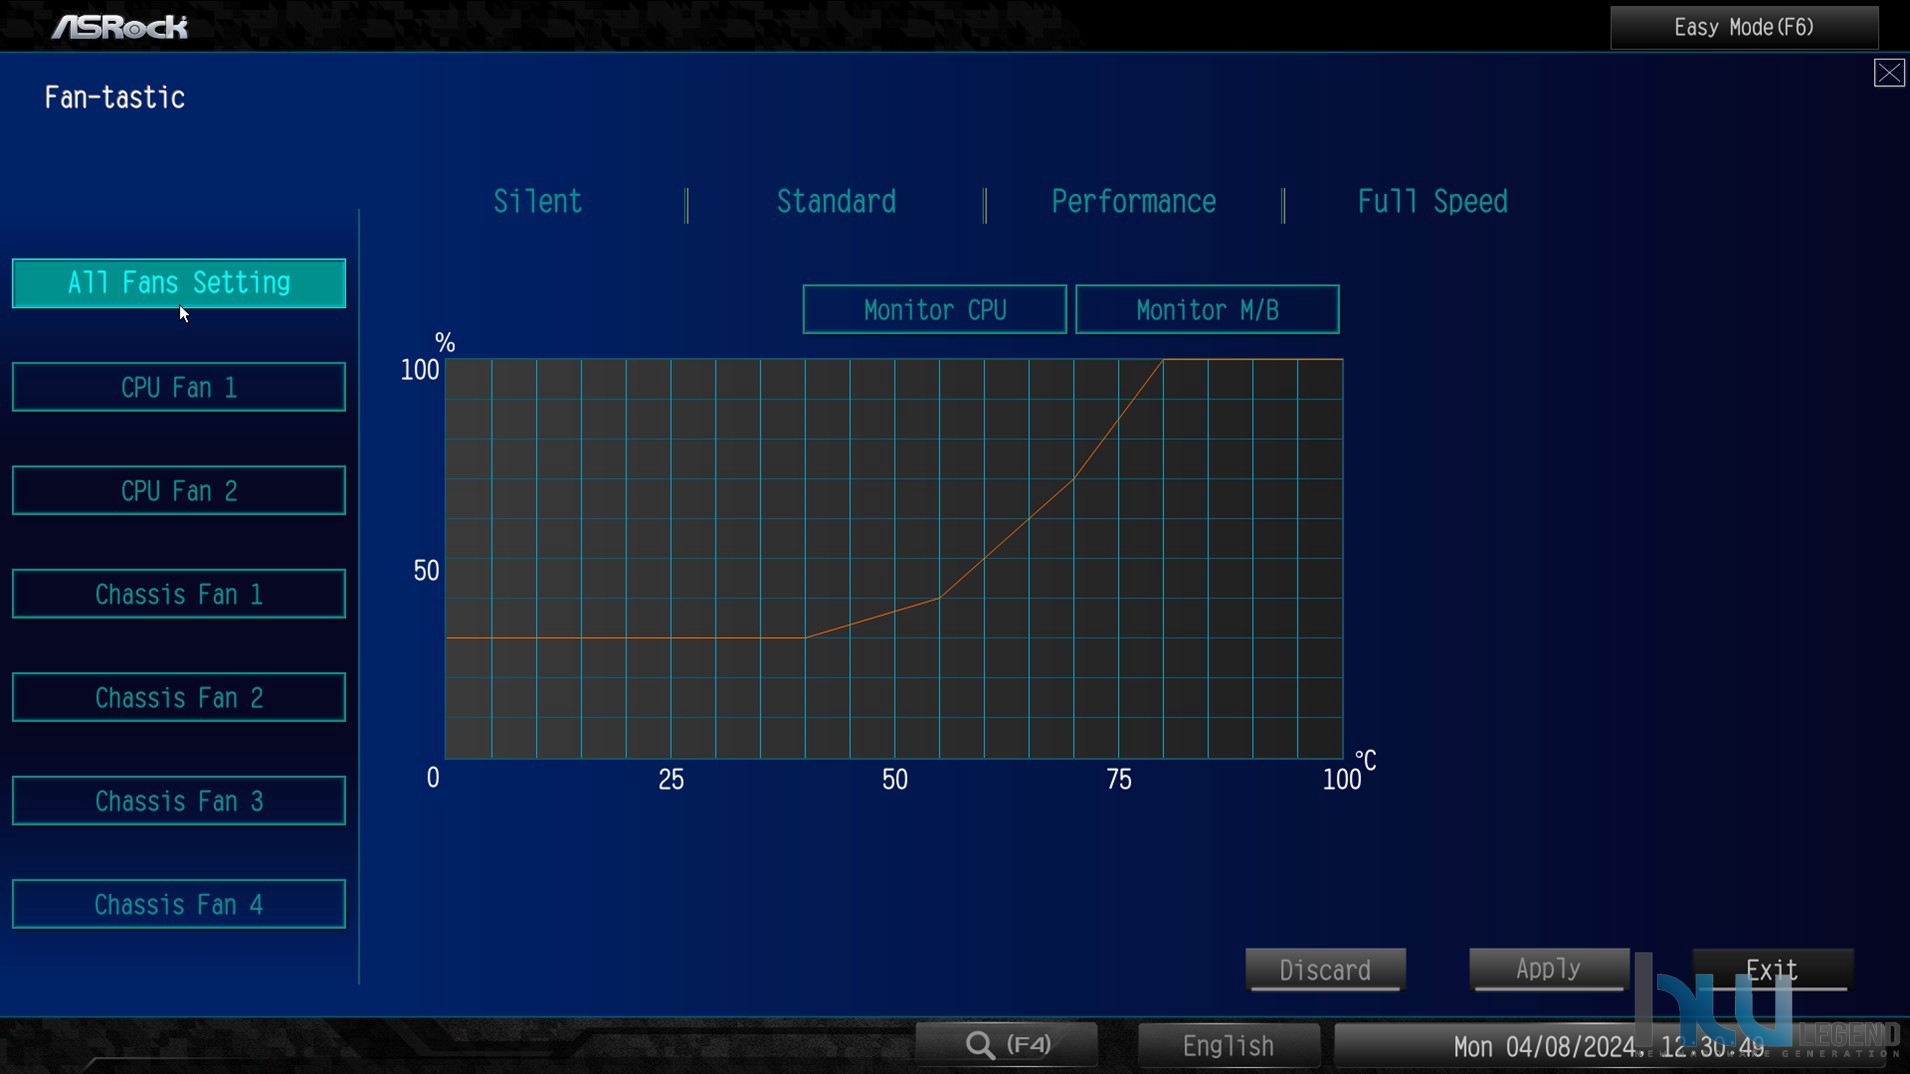Select Chassis Fan 3
The width and height of the screenshot is (1910, 1074).
(179, 801)
